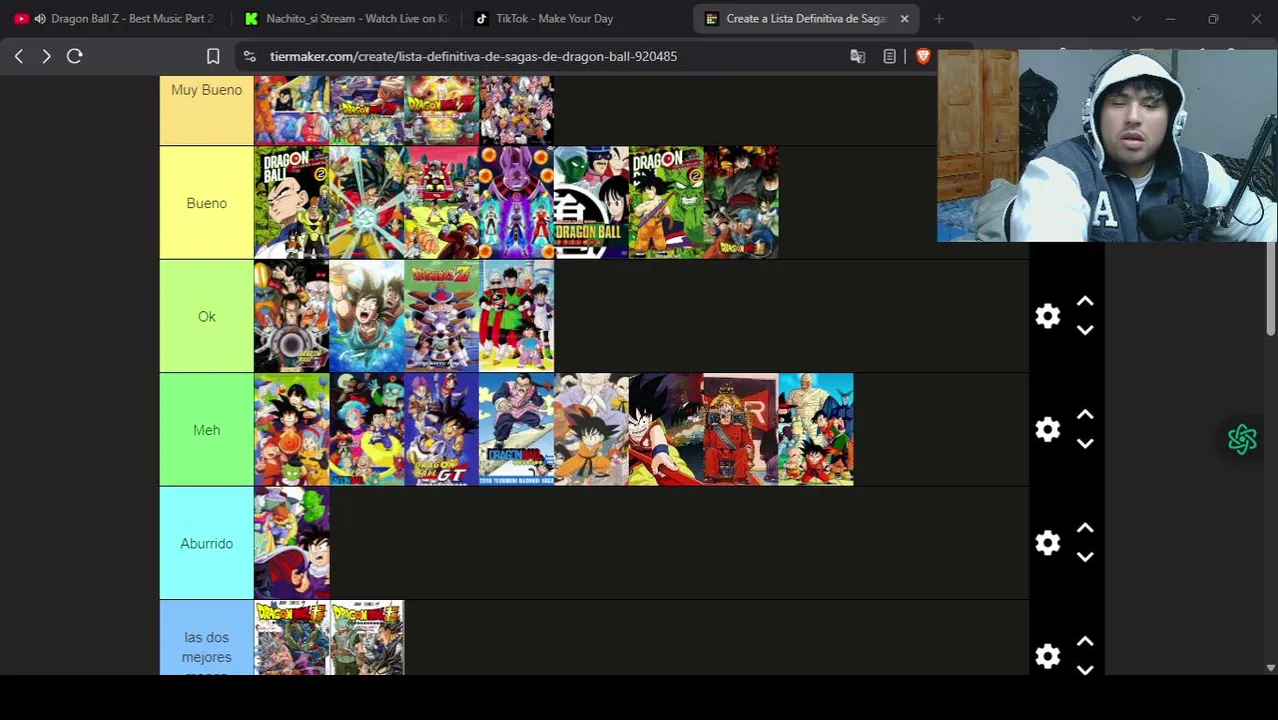
Task: Open the tab search dropdown chevron
Action: click(x=1136, y=18)
